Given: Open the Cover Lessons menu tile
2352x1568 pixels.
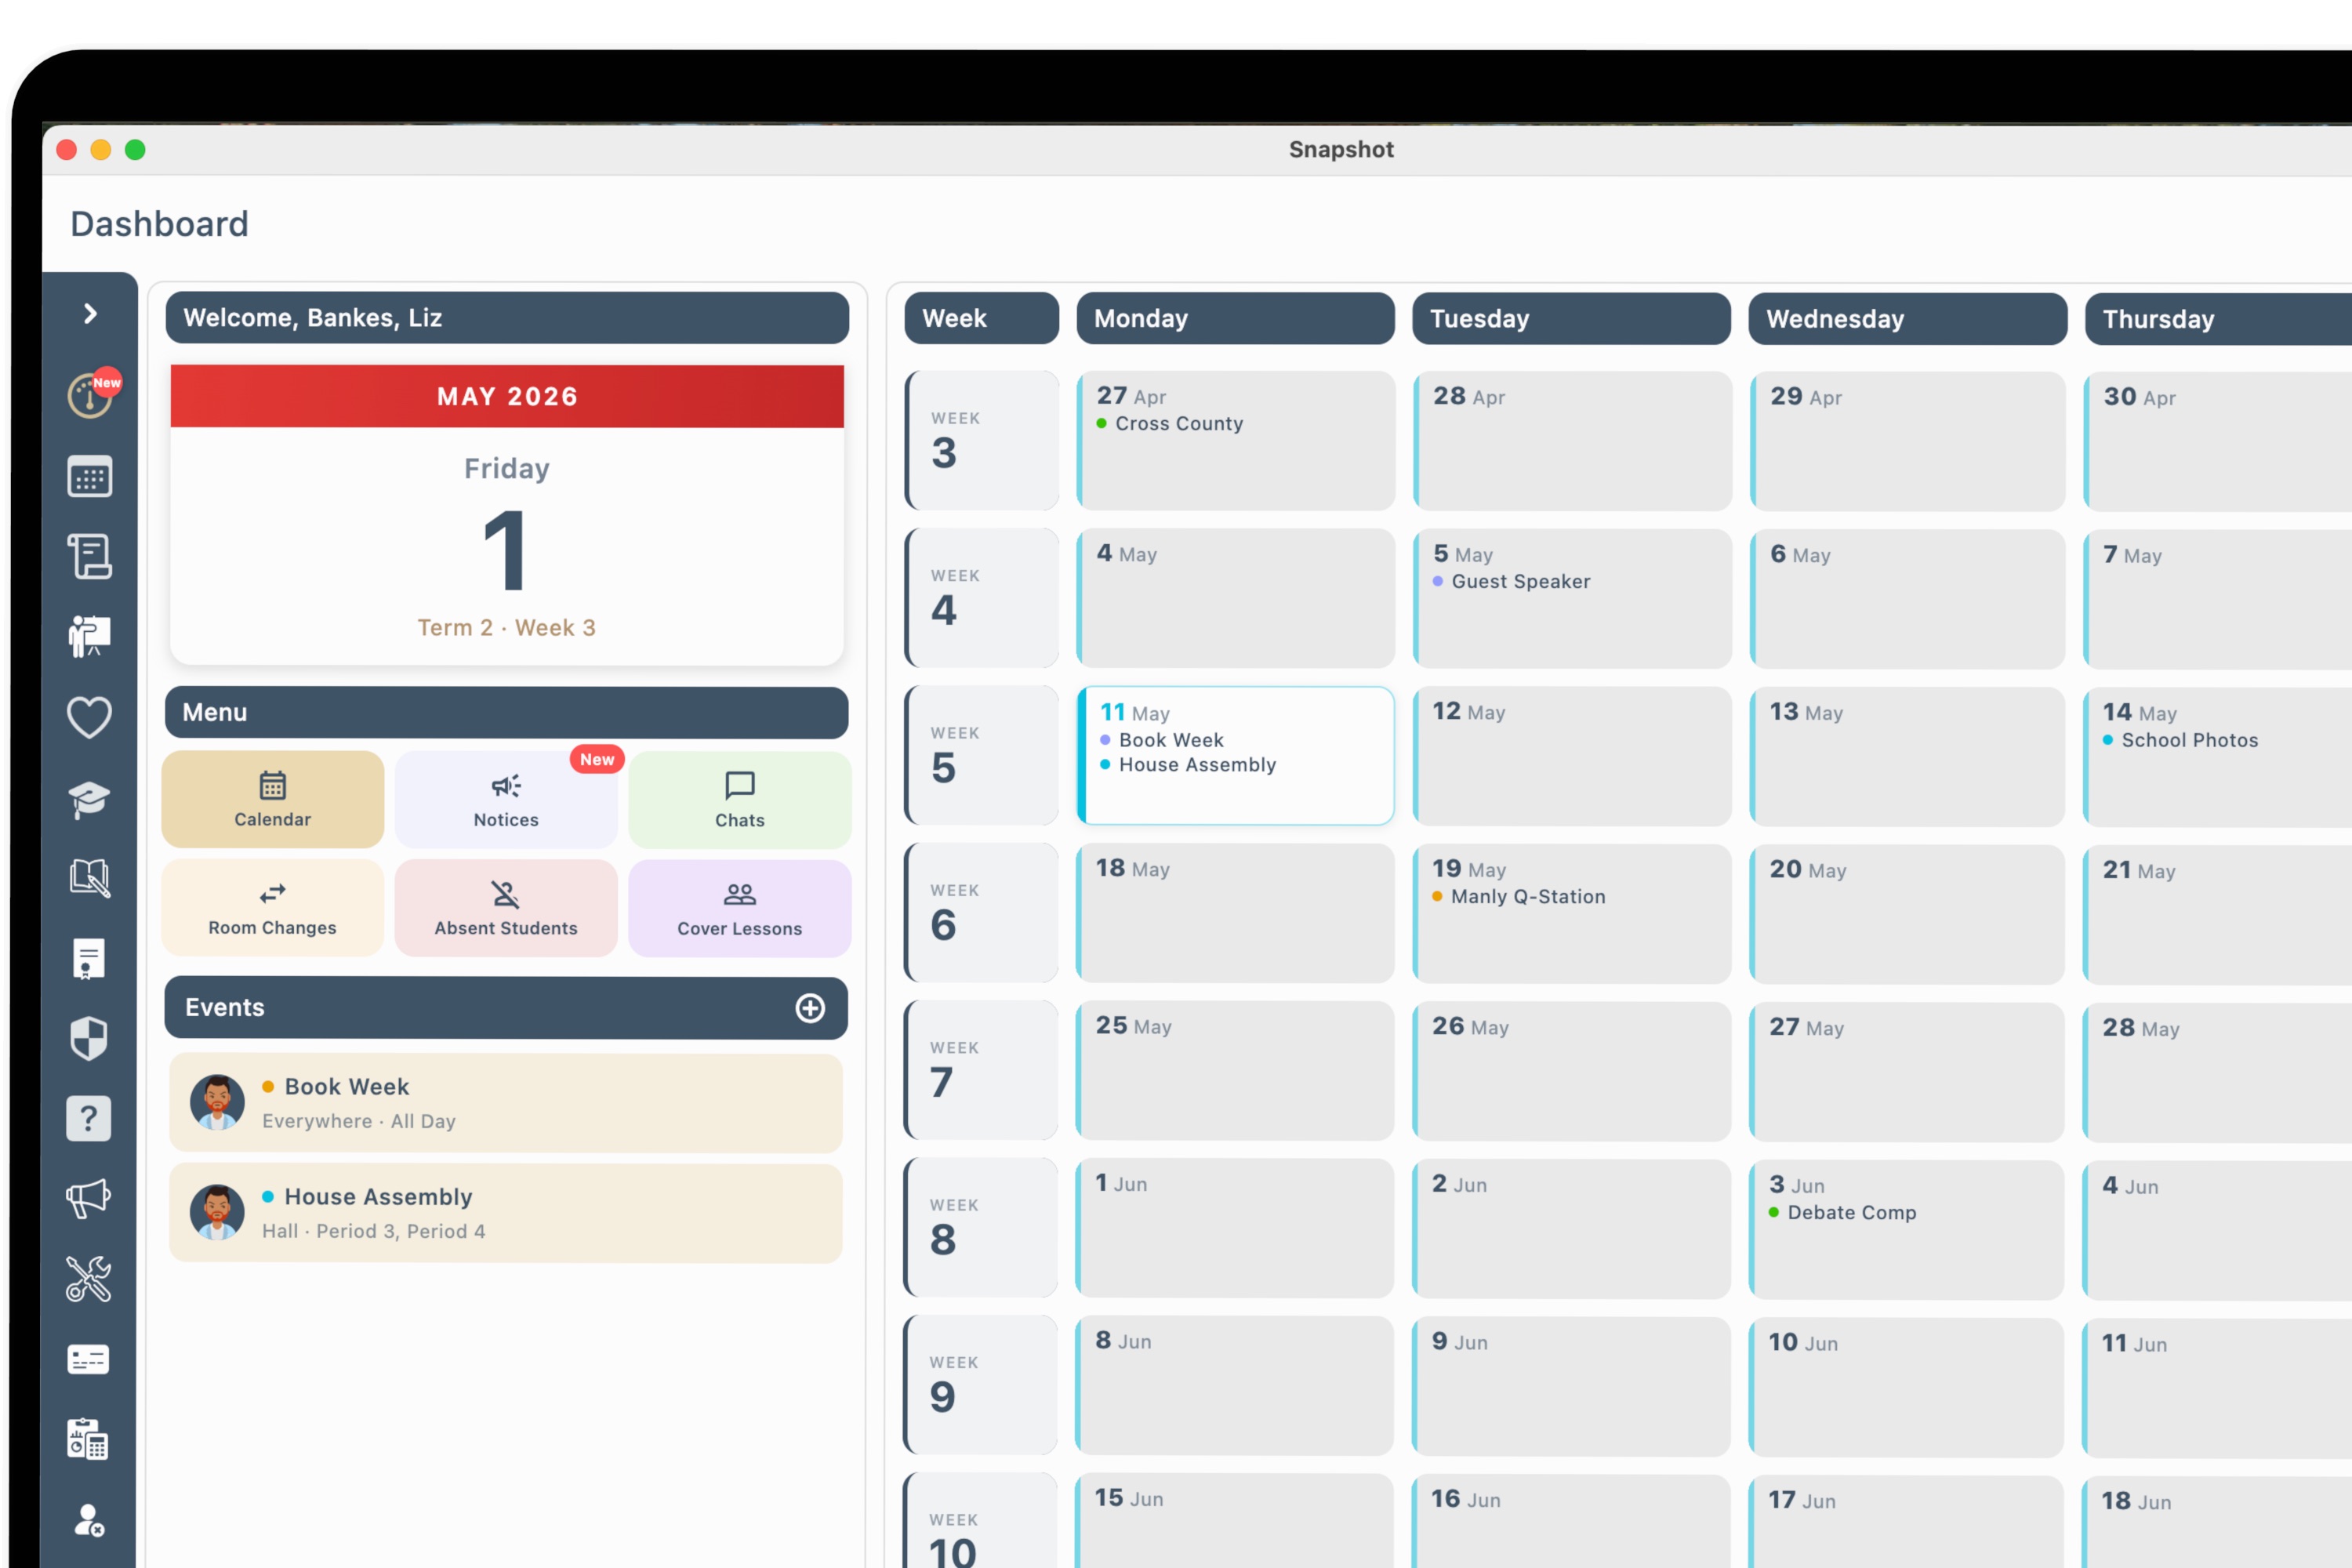Looking at the screenshot, I should (x=740, y=908).
